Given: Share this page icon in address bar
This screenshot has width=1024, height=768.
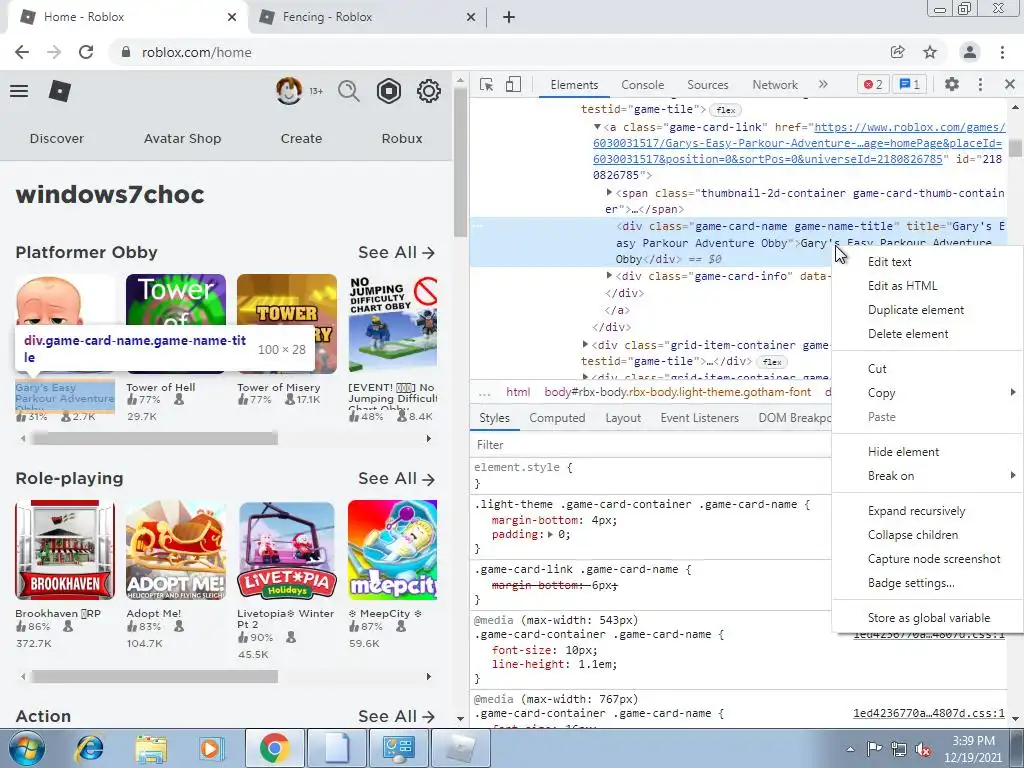Looking at the screenshot, I should (x=898, y=52).
